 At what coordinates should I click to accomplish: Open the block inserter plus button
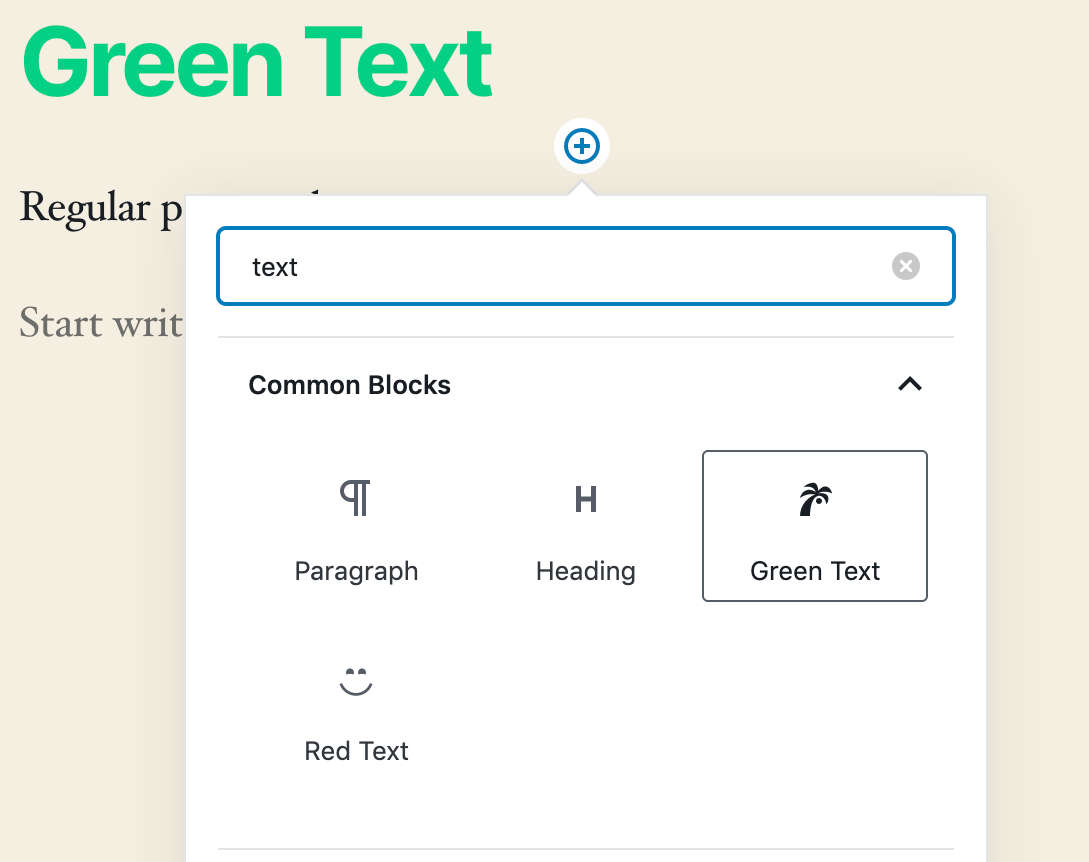[x=581, y=145]
